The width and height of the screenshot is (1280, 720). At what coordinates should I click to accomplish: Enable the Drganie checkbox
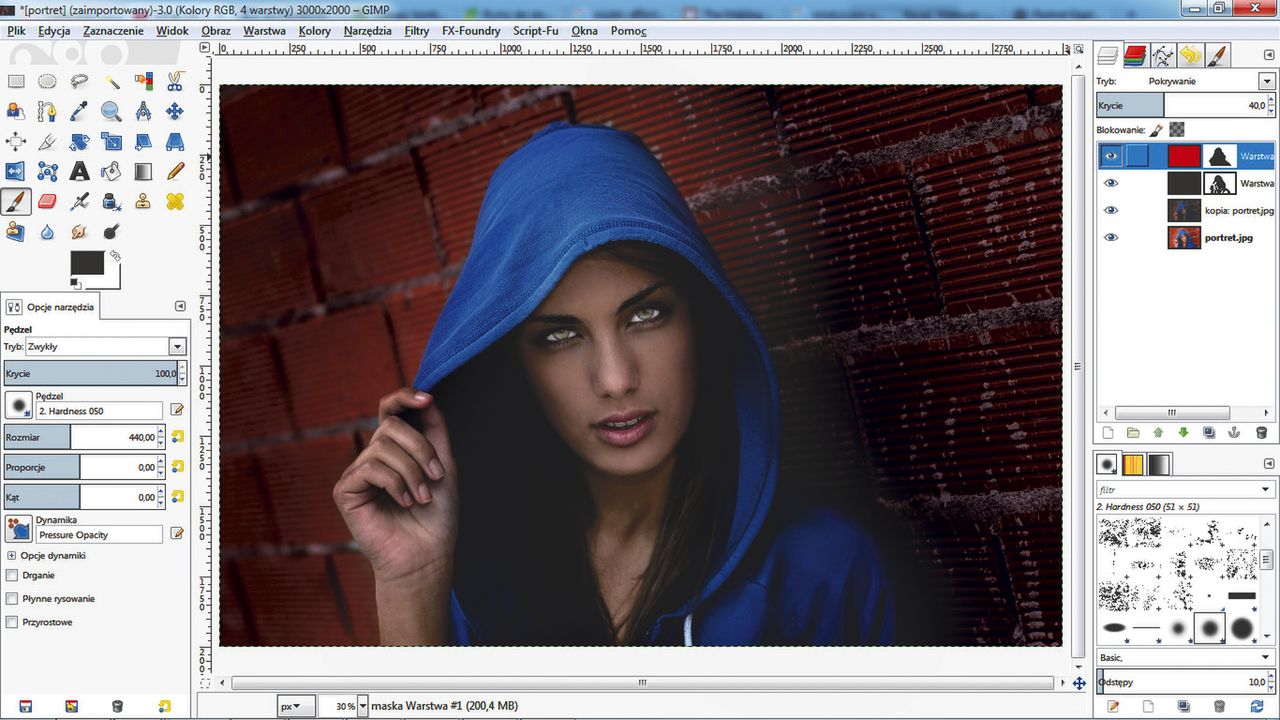click(12, 575)
